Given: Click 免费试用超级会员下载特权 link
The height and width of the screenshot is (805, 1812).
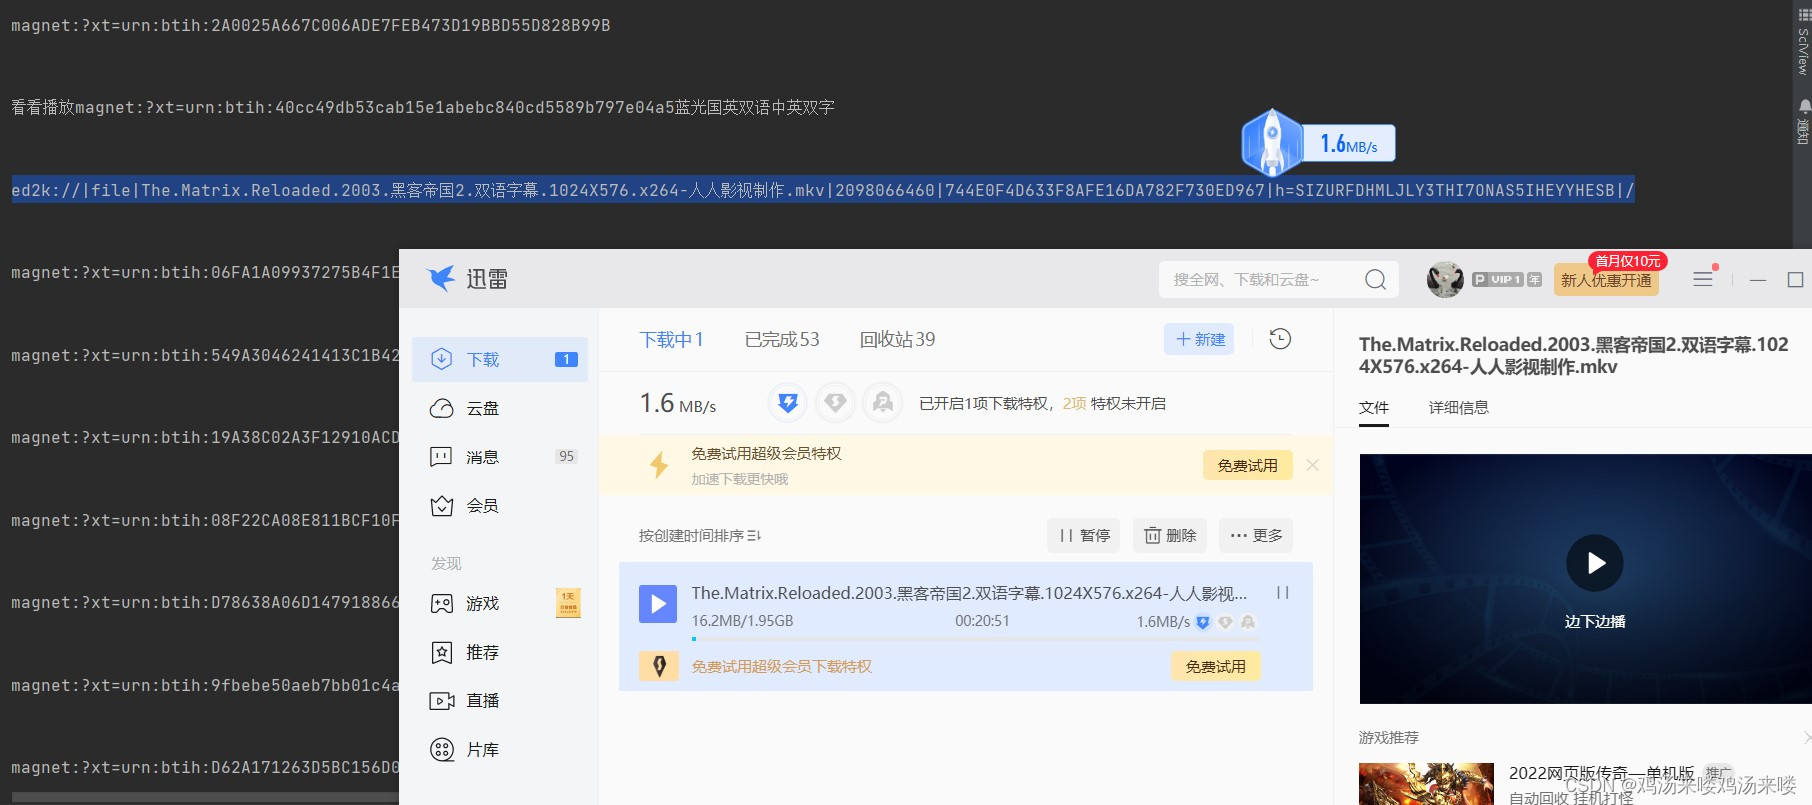Looking at the screenshot, I should [x=781, y=666].
